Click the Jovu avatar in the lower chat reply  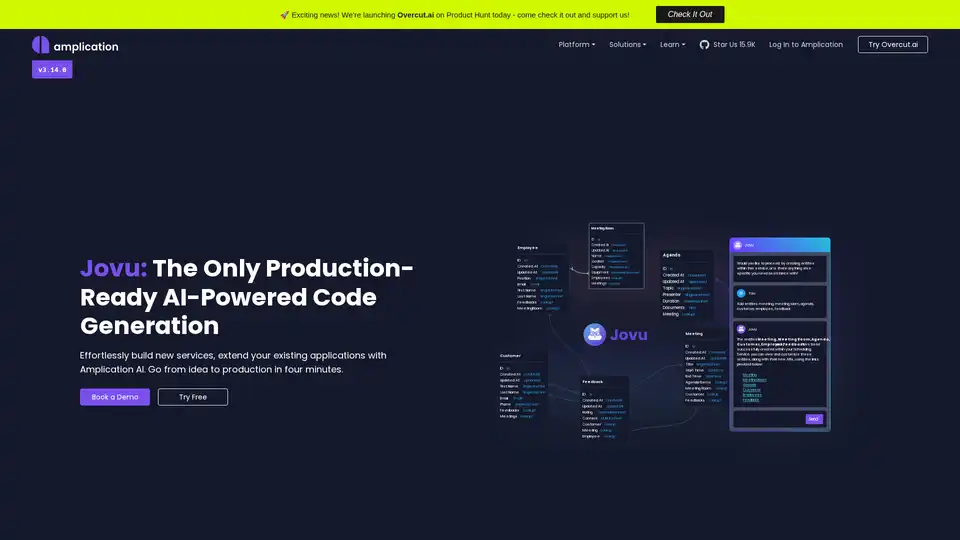(741, 328)
